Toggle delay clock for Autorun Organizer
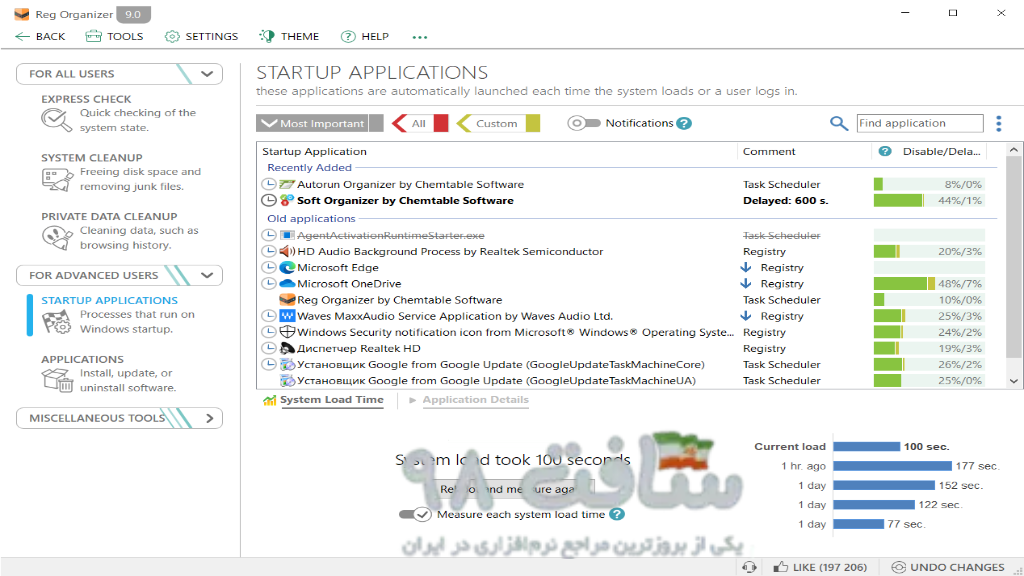Image resolution: width=1024 pixels, height=576 pixels. (268, 184)
